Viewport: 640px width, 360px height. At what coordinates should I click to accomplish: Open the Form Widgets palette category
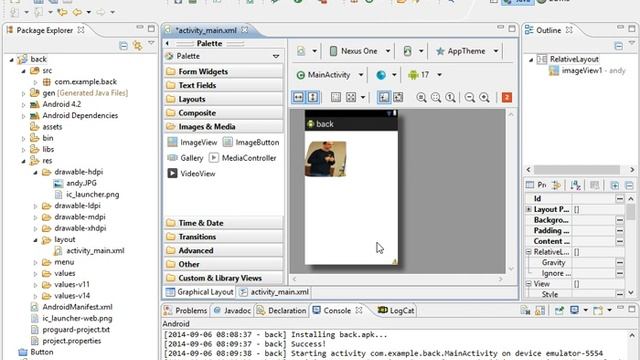[x=223, y=71]
